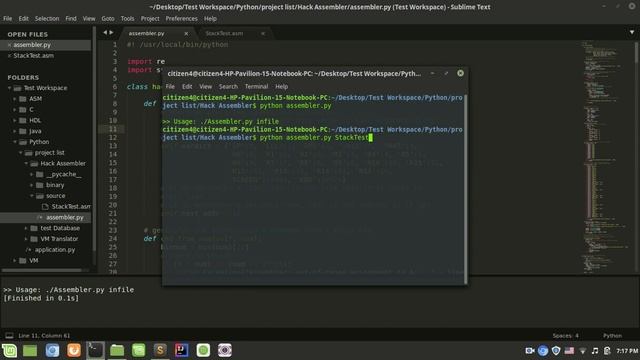This screenshot has width=640, height=360.
Task: Open the Project menu
Action: point(150,18)
